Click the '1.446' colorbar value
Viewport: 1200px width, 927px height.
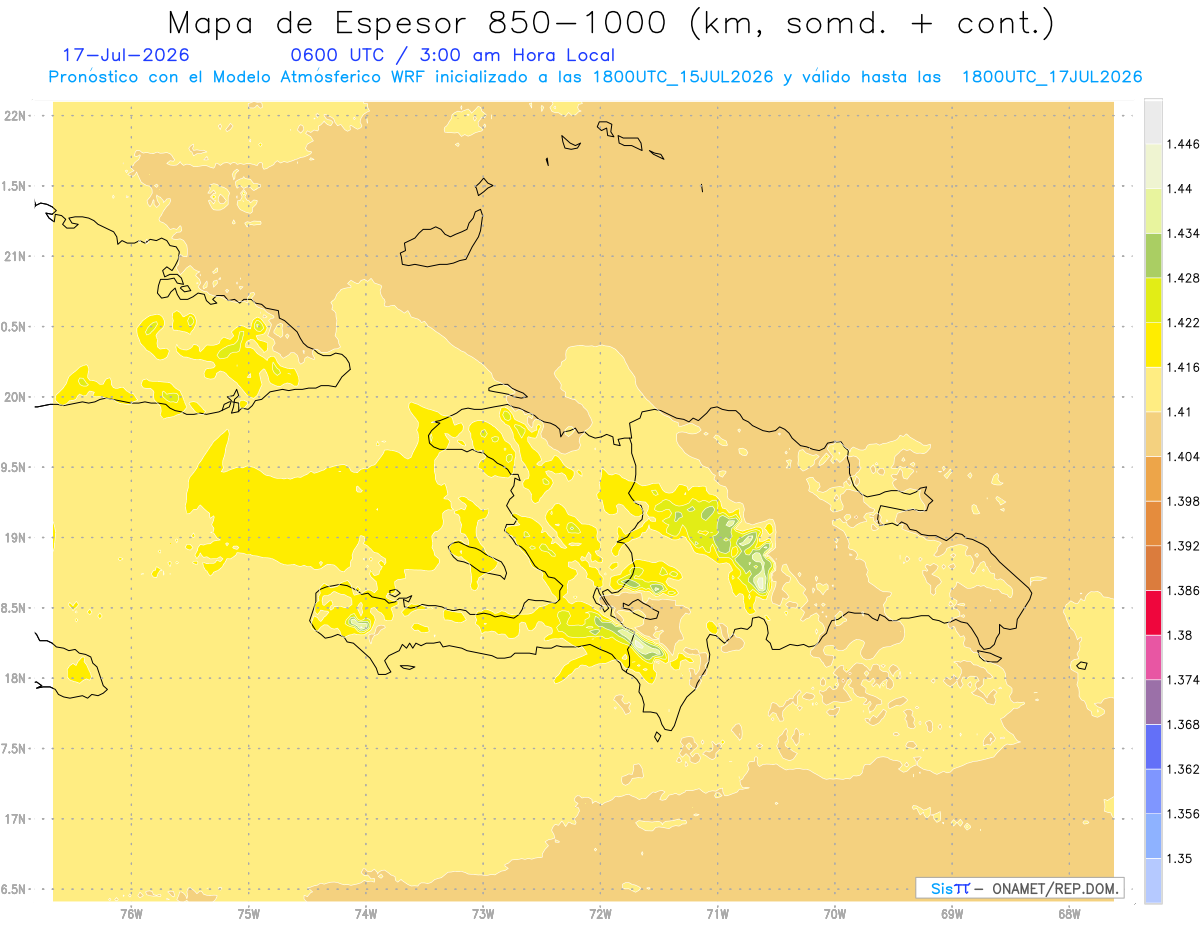click(1182, 144)
